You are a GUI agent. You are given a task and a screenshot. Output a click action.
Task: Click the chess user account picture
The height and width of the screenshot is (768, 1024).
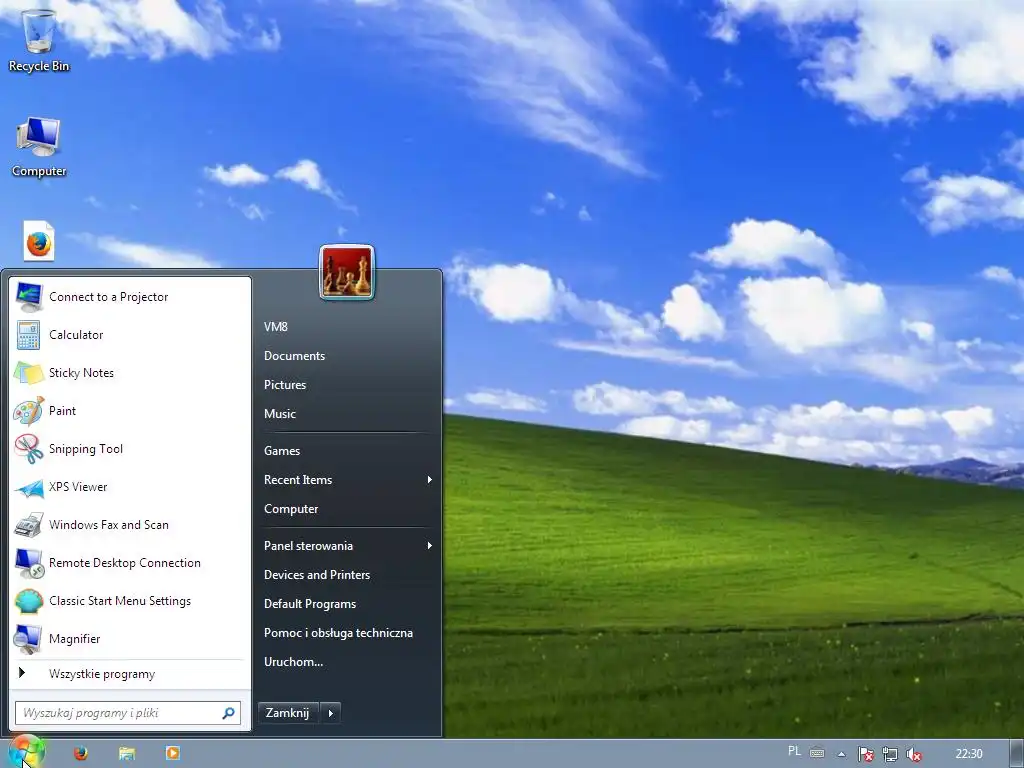point(347,272)
